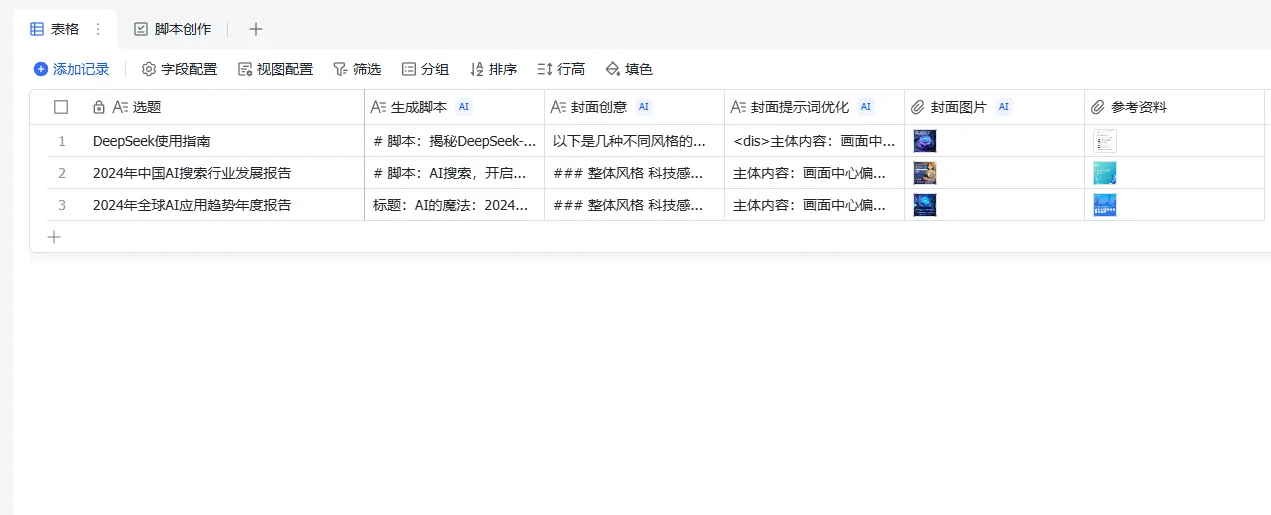Click 封面创意 cell in row 2
Viewport: 1271px width, 515px height.
(x=635, y=173)
